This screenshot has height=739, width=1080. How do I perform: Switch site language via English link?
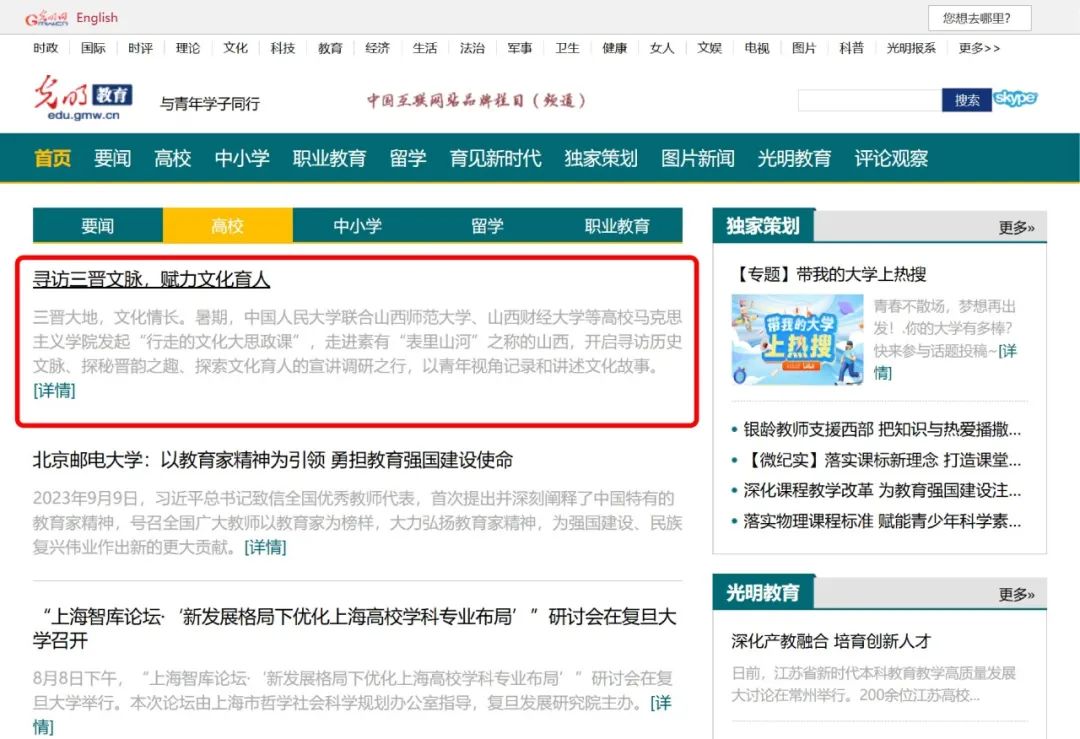pos(97,18)
